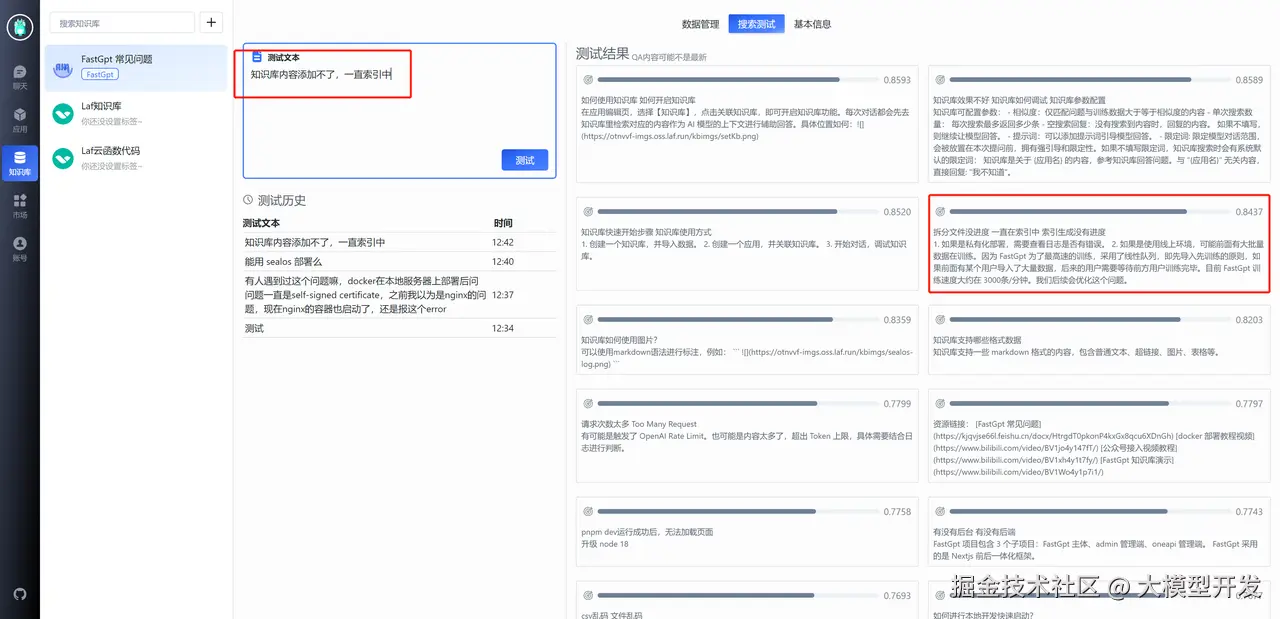Image resolution: width=1280 pixels, height=619 pixels.
Task: Go to the 应用 apps section
Action: pyautogui.click(x=20, y=120)
